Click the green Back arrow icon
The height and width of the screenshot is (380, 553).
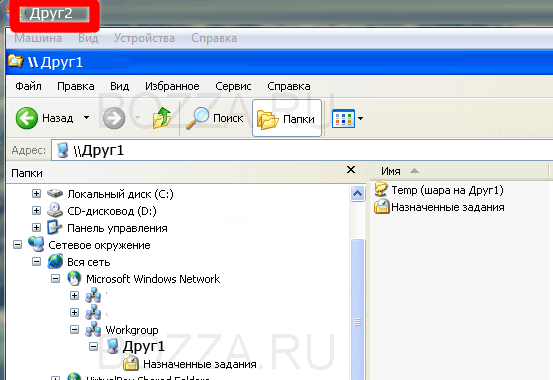(26, 118)
